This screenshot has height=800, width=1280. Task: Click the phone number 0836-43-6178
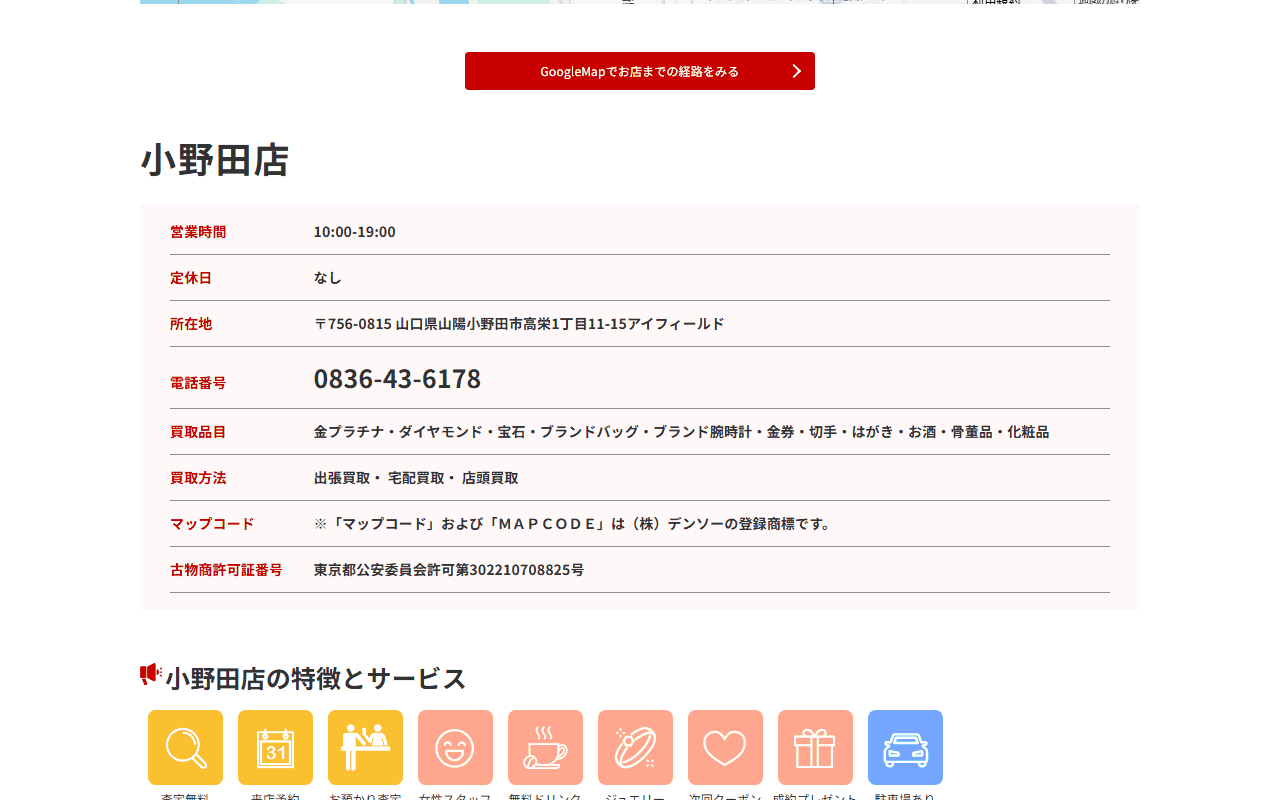pos(397,379)
